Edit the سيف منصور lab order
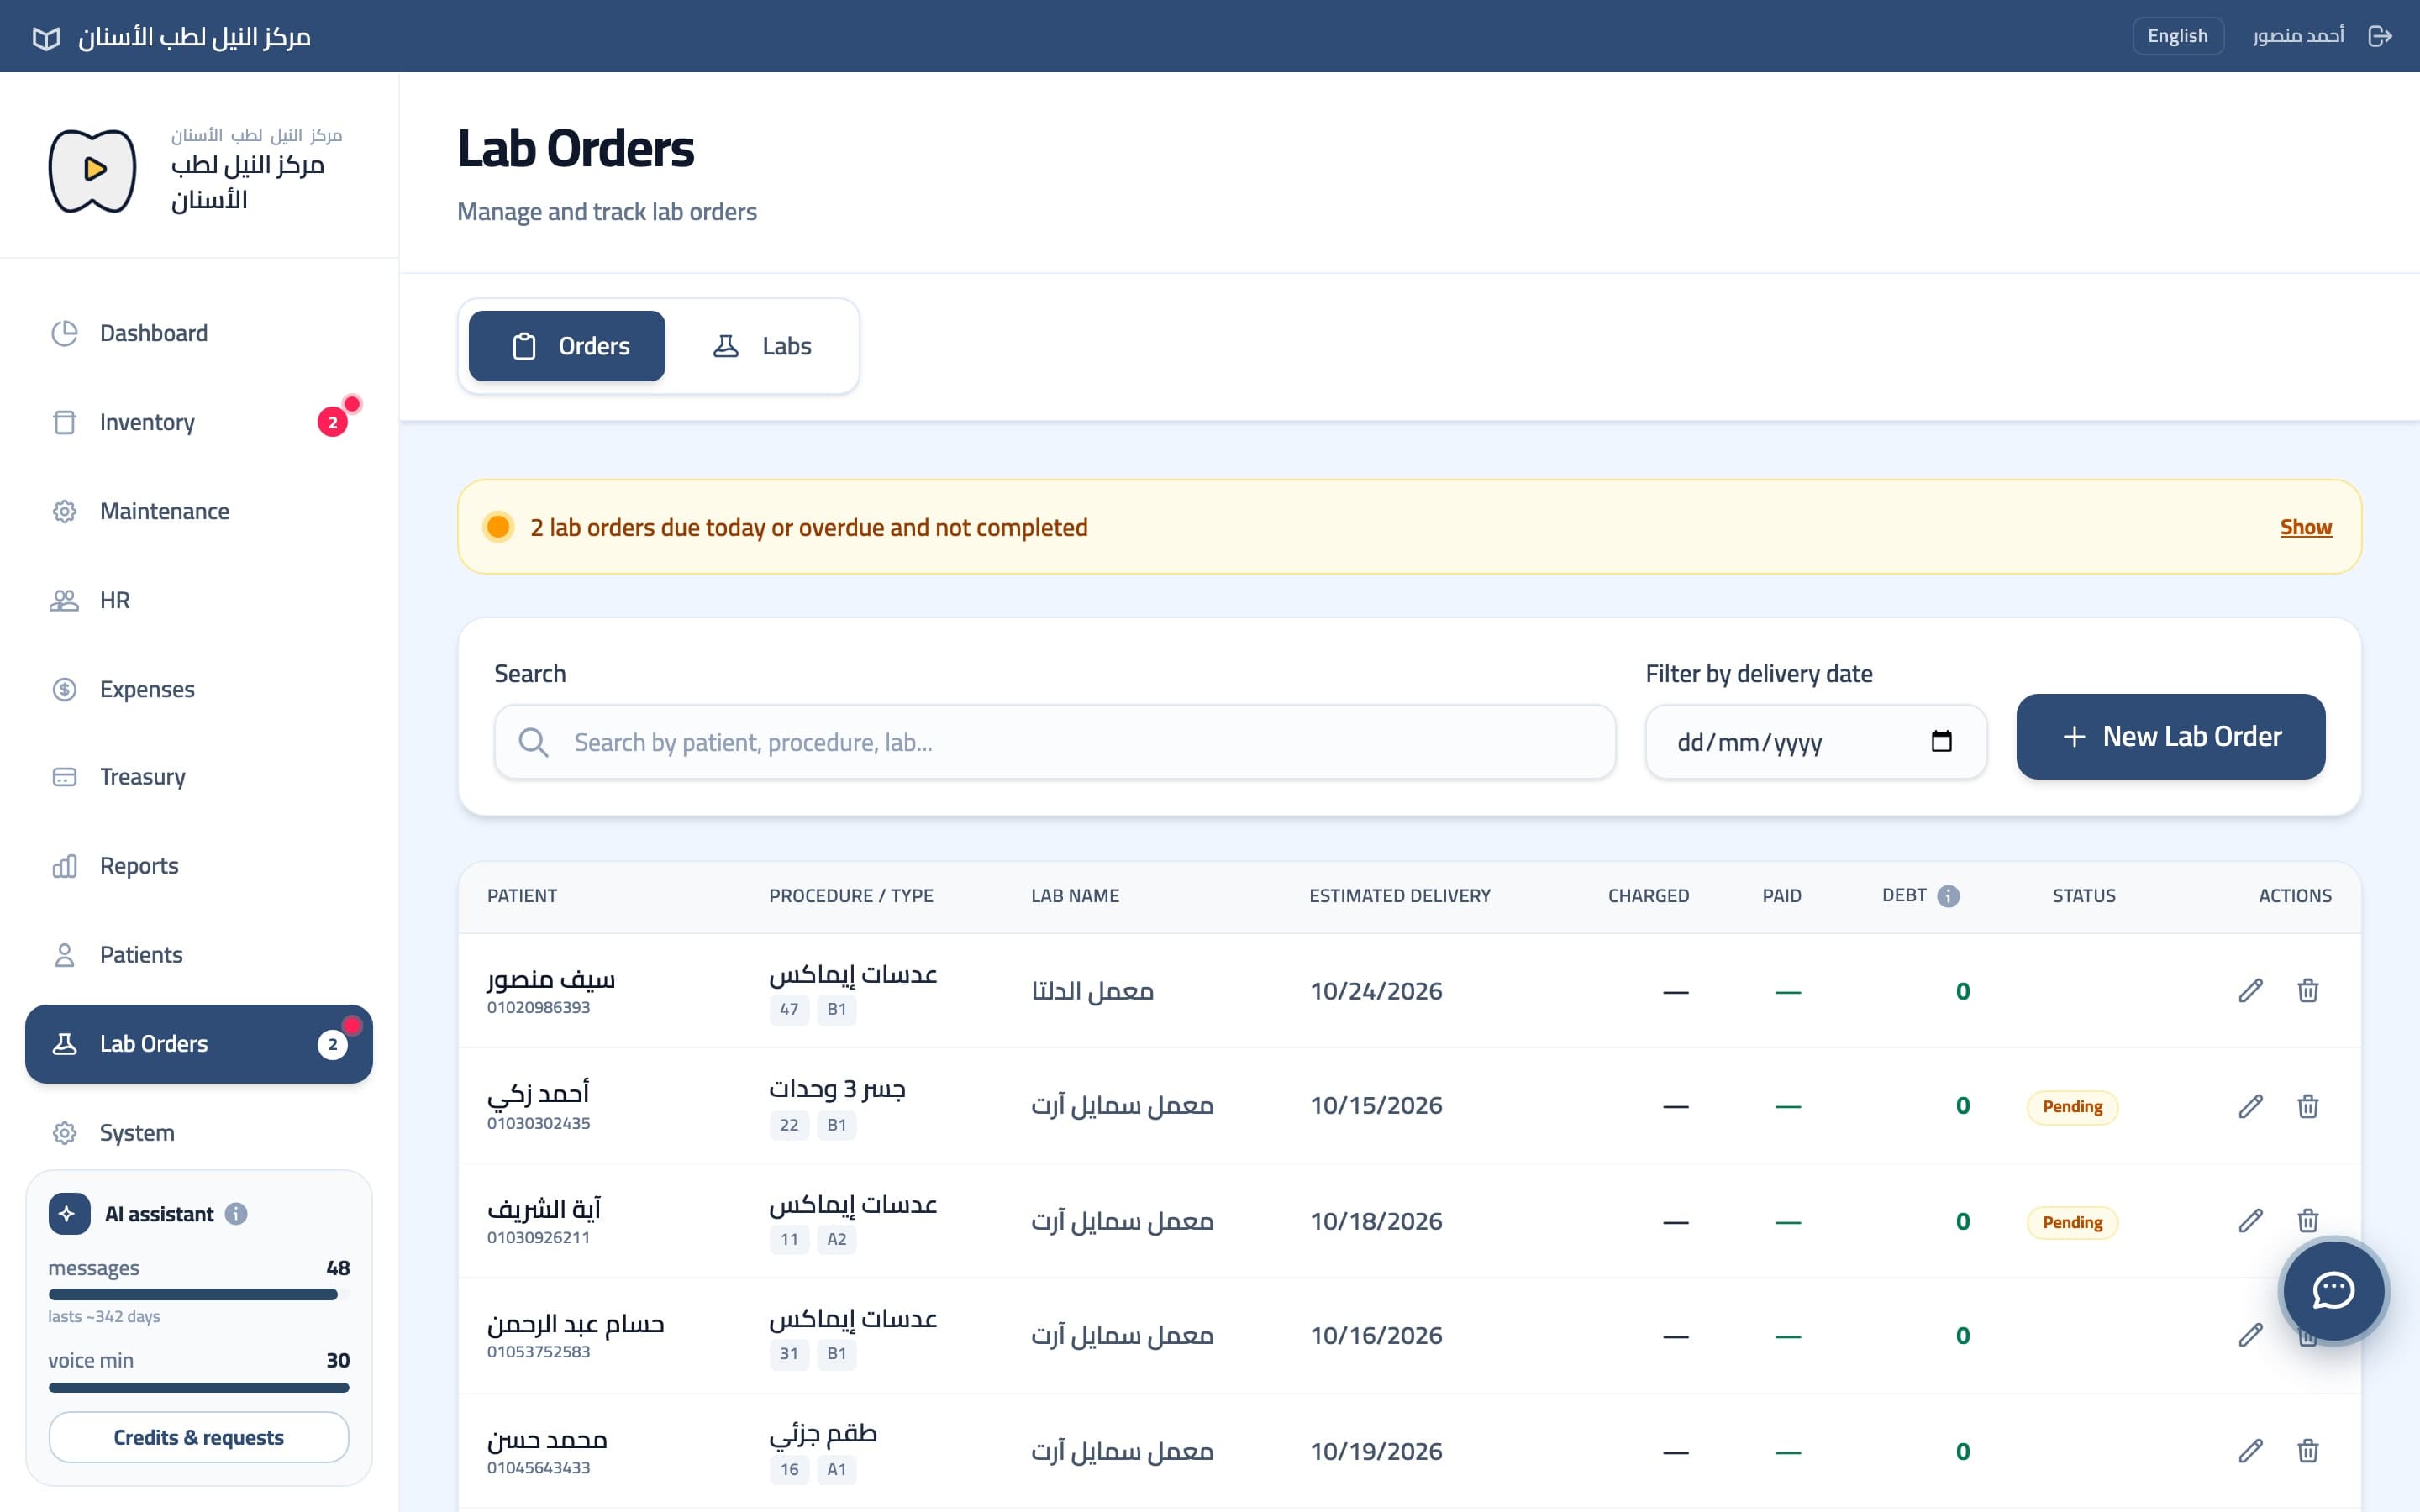 2250,991
